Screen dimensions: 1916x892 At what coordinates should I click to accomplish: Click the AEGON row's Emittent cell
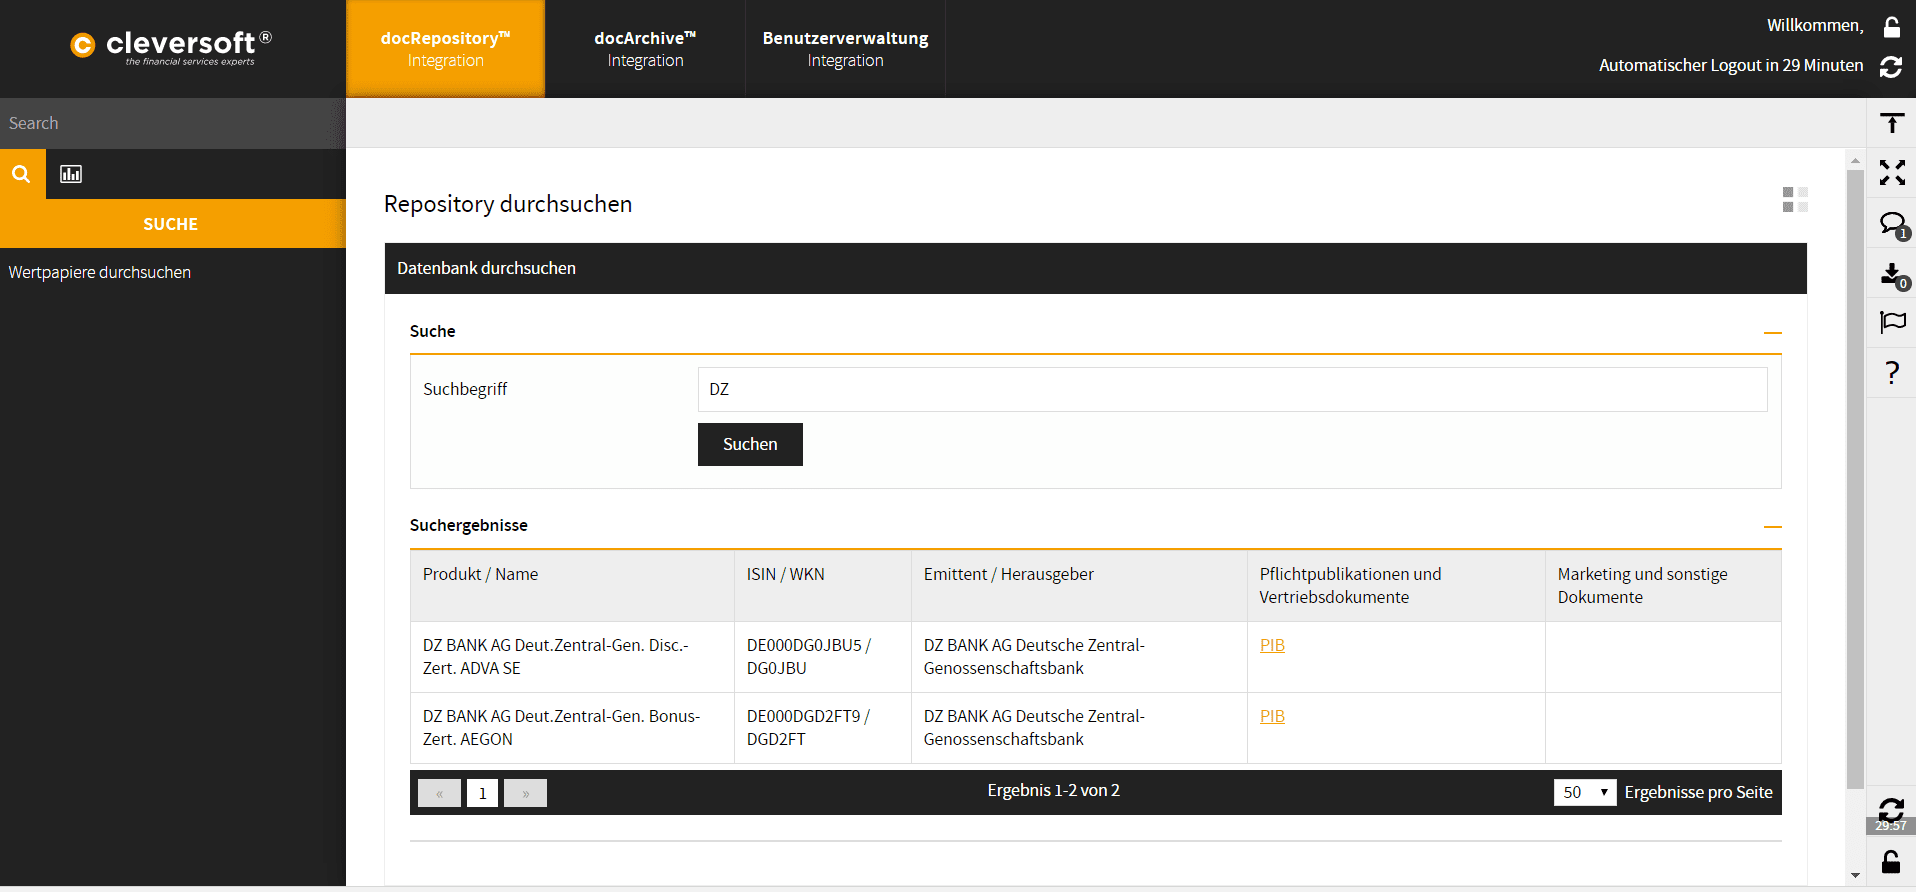pyautogui.click(x=1079, y=728)
